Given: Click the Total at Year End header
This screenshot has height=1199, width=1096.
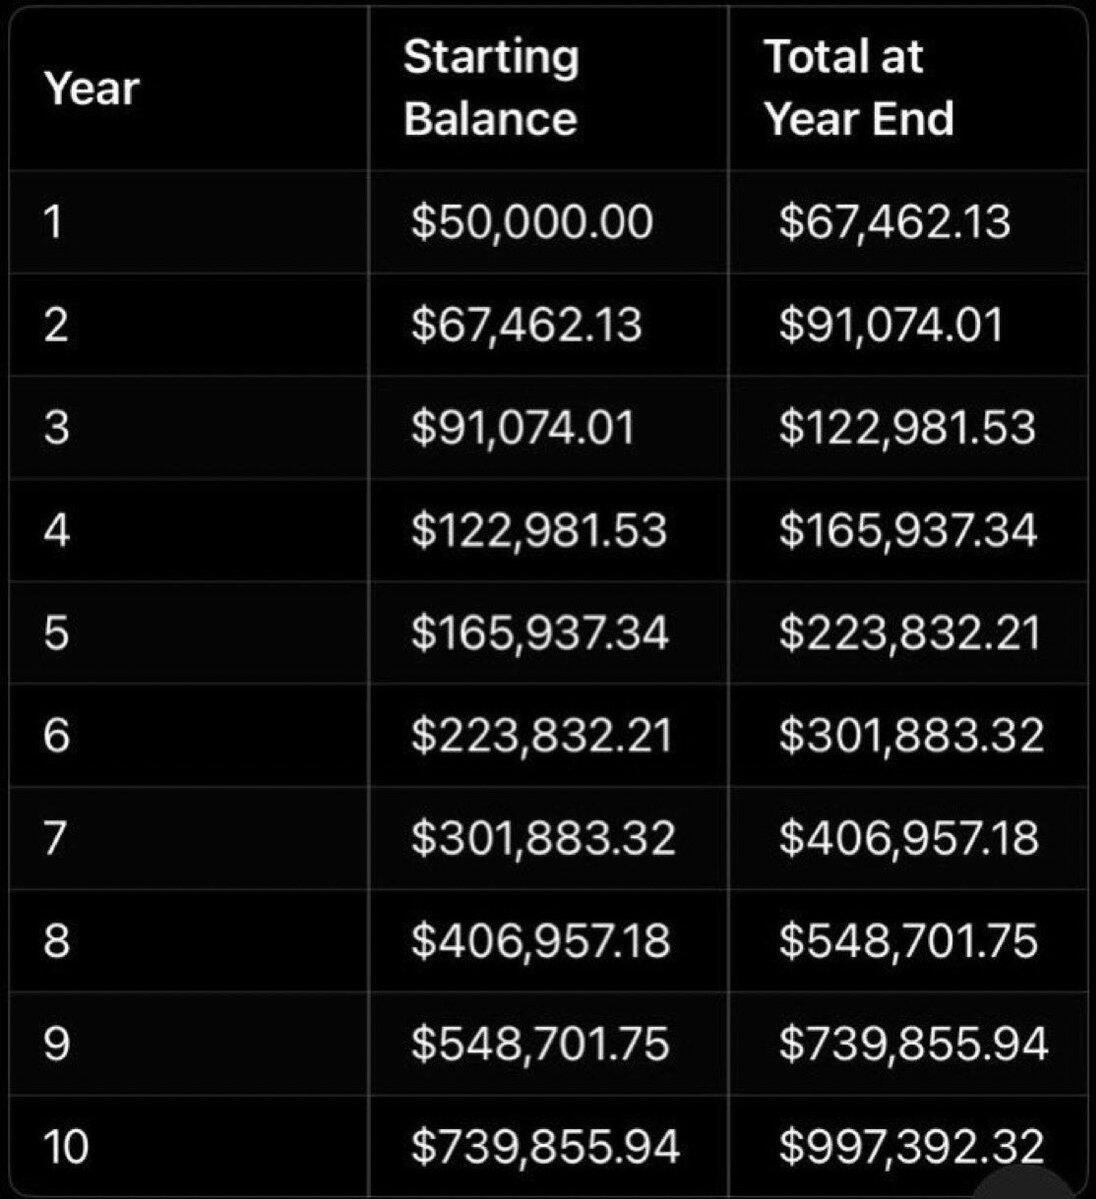Looking at the screenshot, I should point(859,88).
